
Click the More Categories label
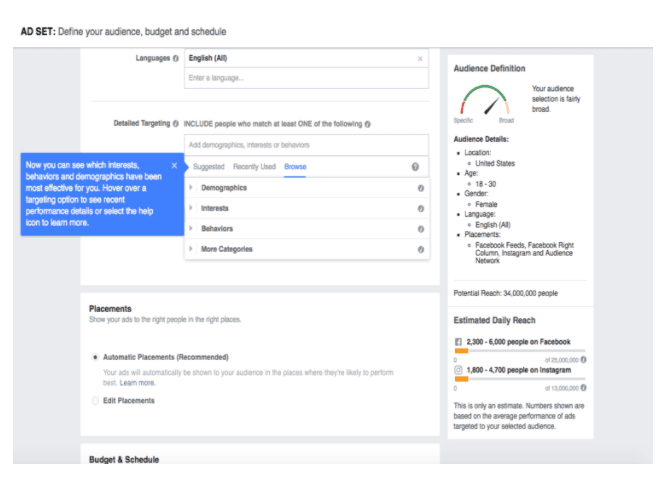point(227,249)
